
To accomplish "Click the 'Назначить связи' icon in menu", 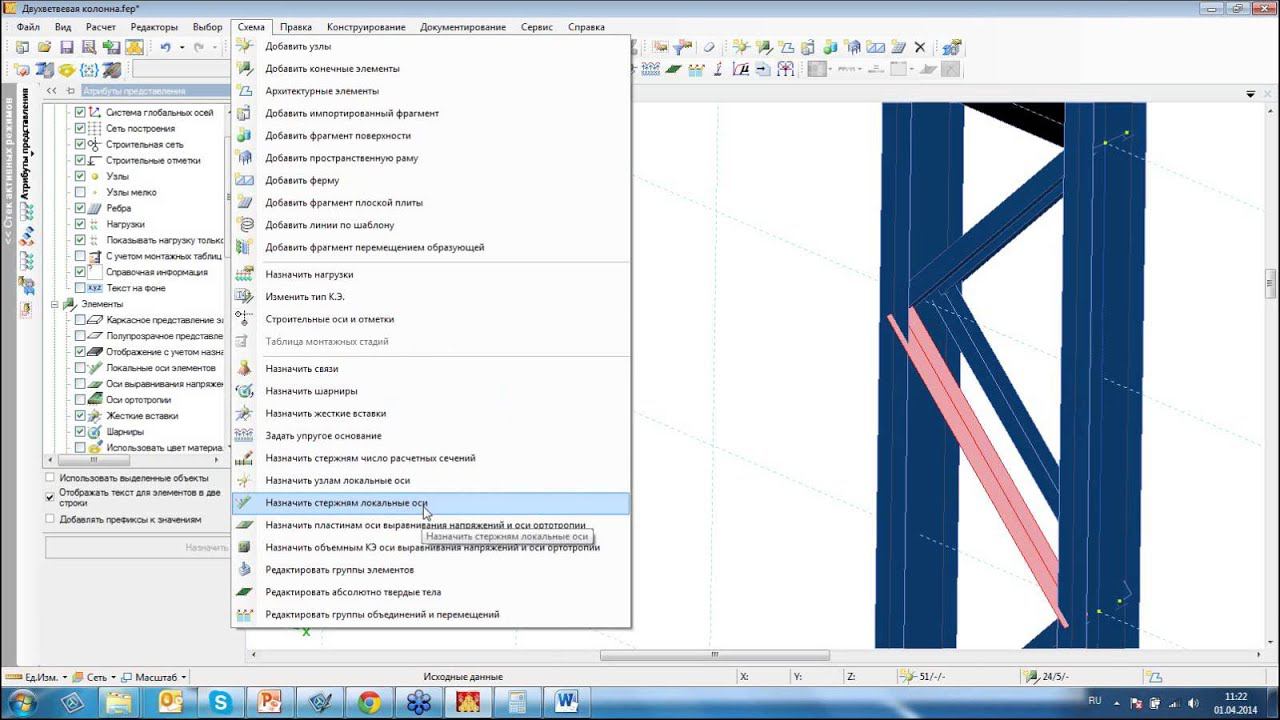I will [244, 369].
